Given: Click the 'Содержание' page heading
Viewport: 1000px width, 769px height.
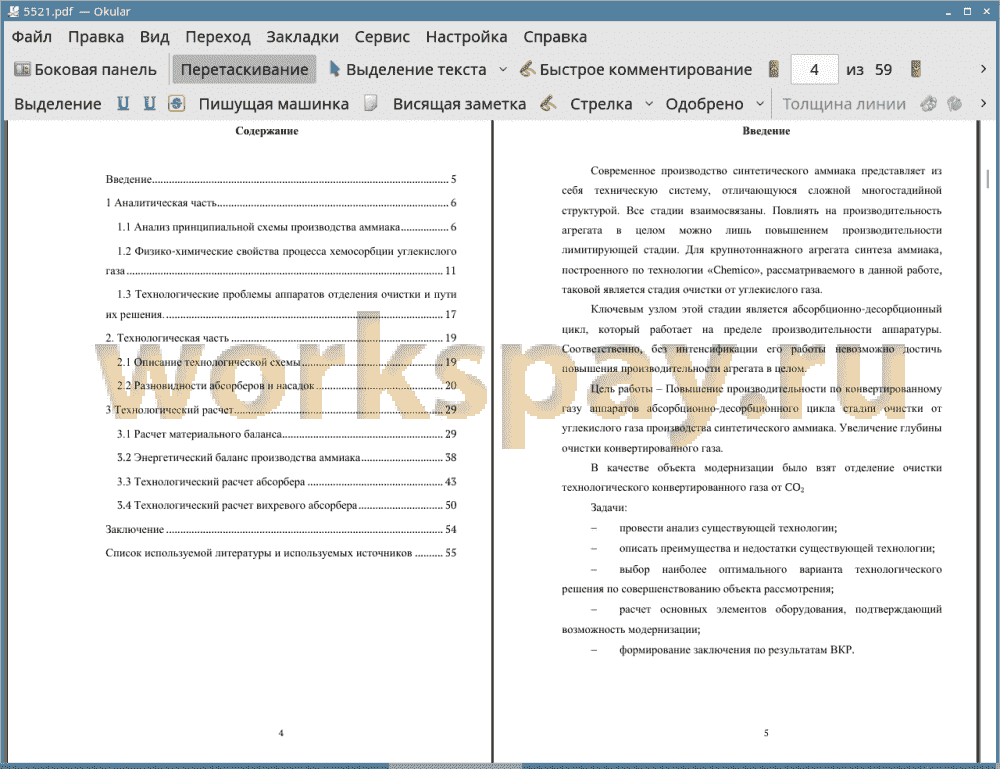Looking at the screenshot, I should (267, 131).
